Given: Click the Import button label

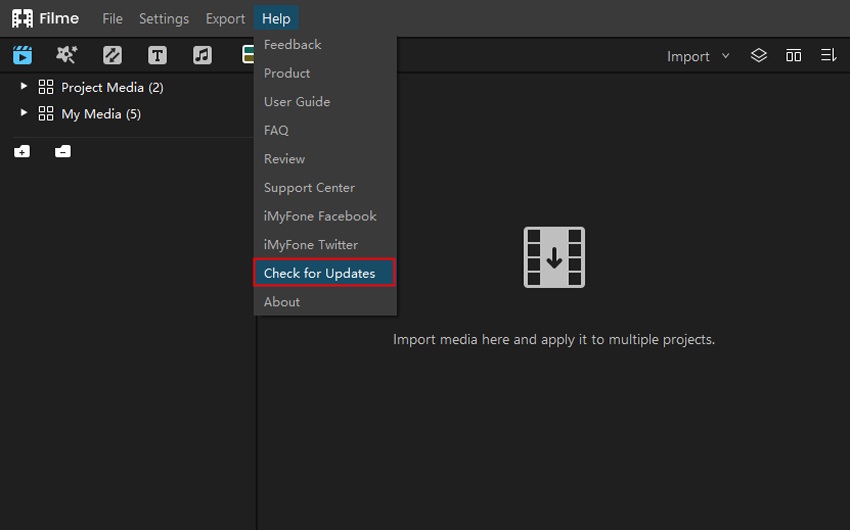Looking at the screenshot, I should pos(688,56).
